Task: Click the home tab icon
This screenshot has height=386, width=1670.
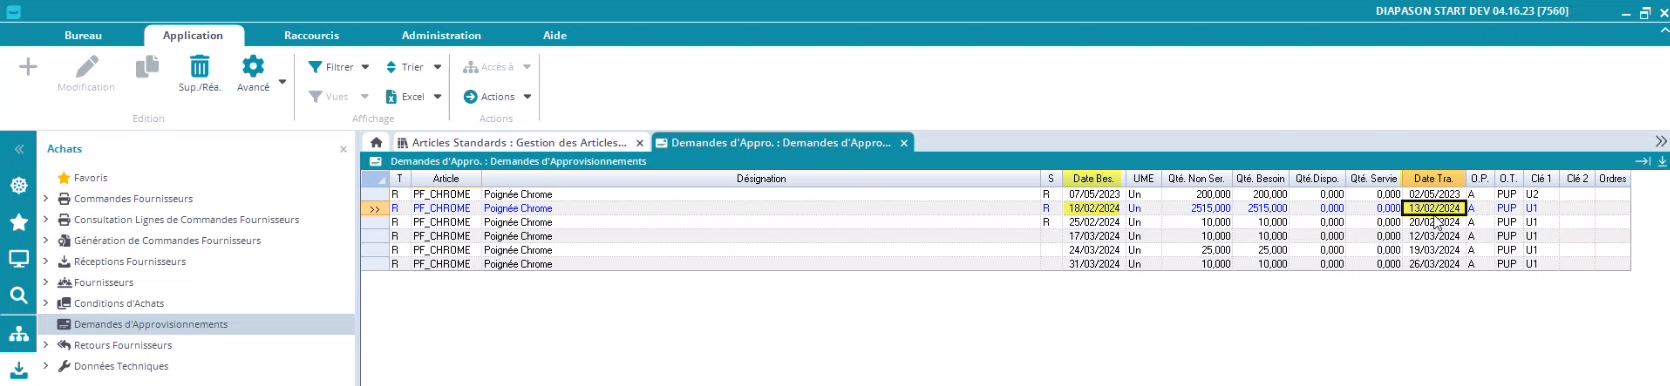Action: [x=376, y=143]
